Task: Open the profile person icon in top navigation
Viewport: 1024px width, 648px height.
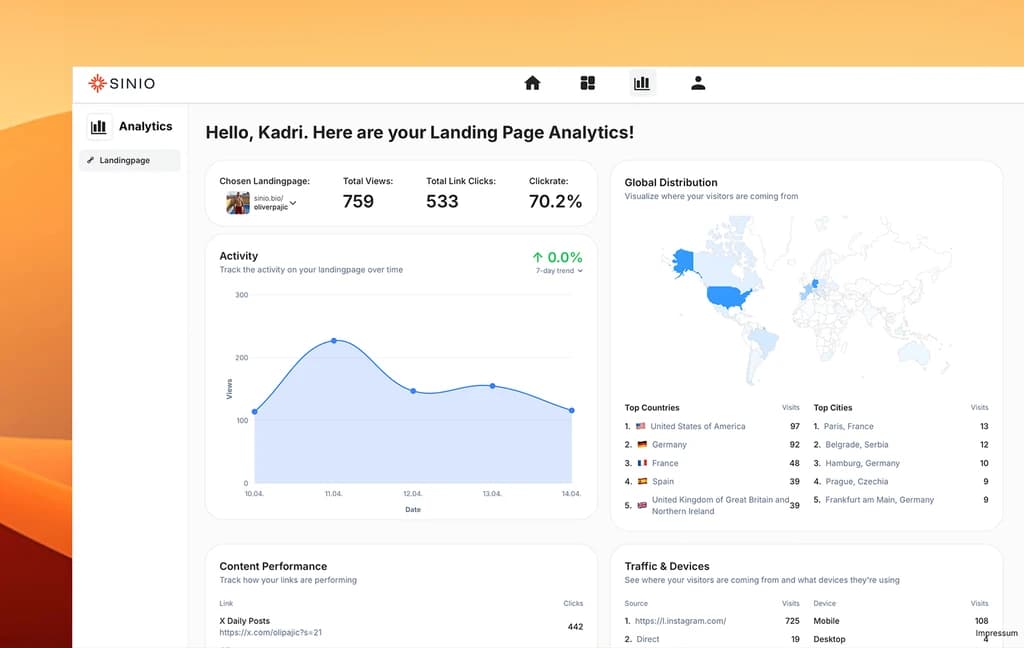Action: 697,83
